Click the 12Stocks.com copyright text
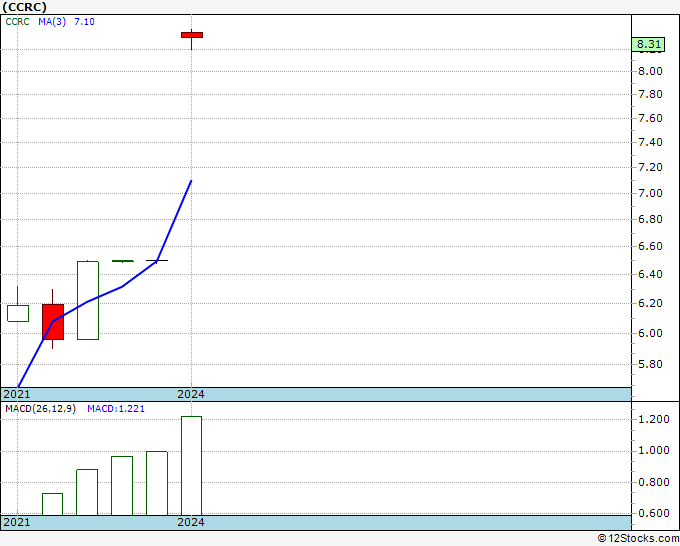This screenshot has height=546, width=680. click(x=638, y=538)
